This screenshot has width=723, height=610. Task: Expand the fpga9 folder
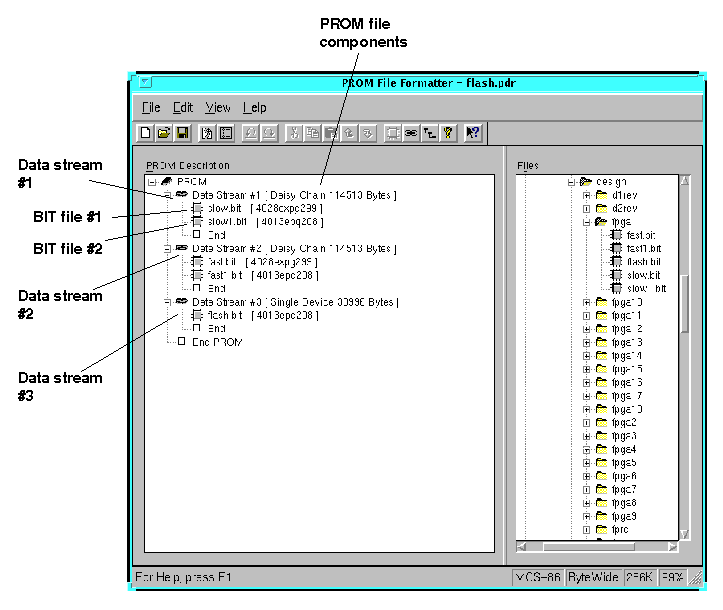587,516
